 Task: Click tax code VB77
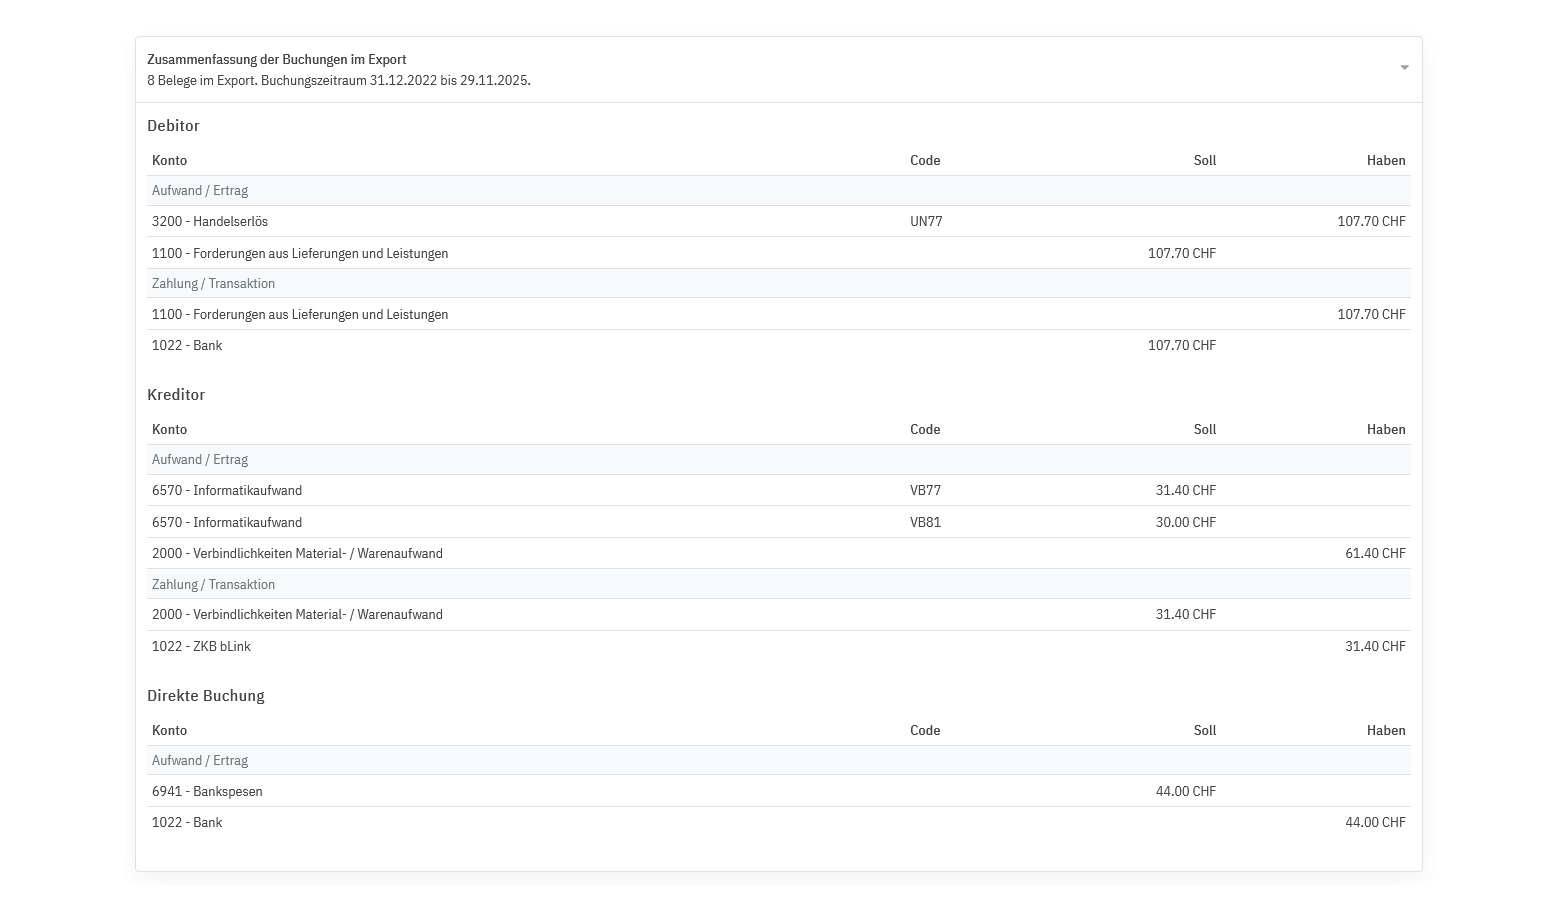coord(925,491)
